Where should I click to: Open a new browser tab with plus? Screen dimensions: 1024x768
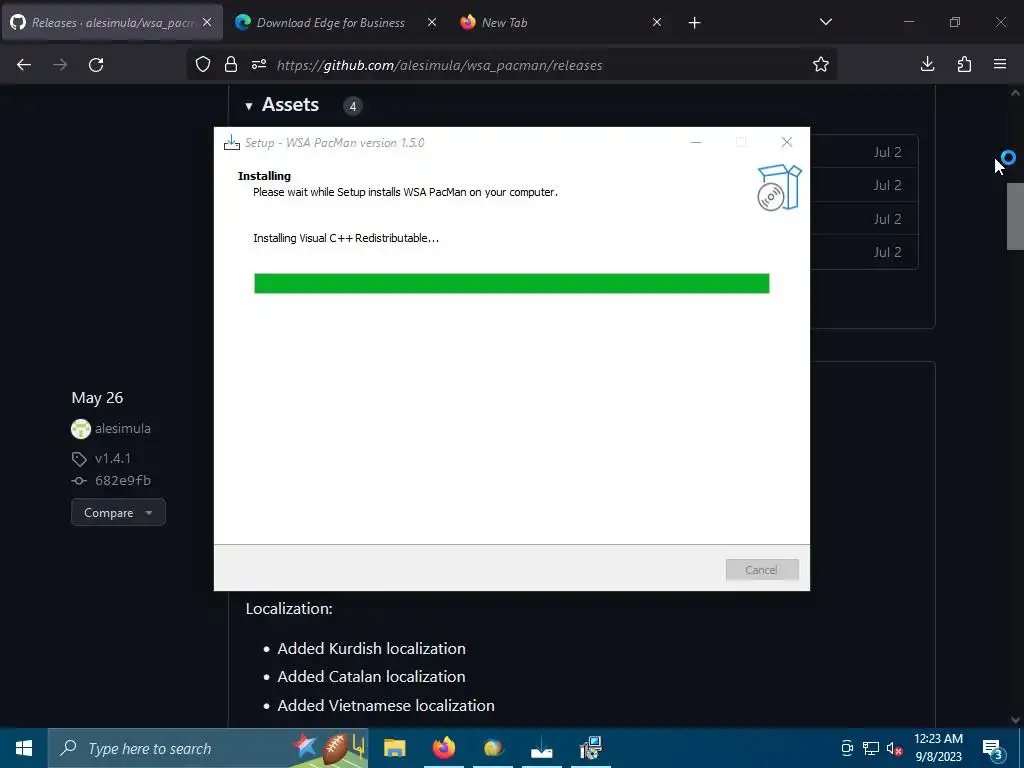pos(694,23)
